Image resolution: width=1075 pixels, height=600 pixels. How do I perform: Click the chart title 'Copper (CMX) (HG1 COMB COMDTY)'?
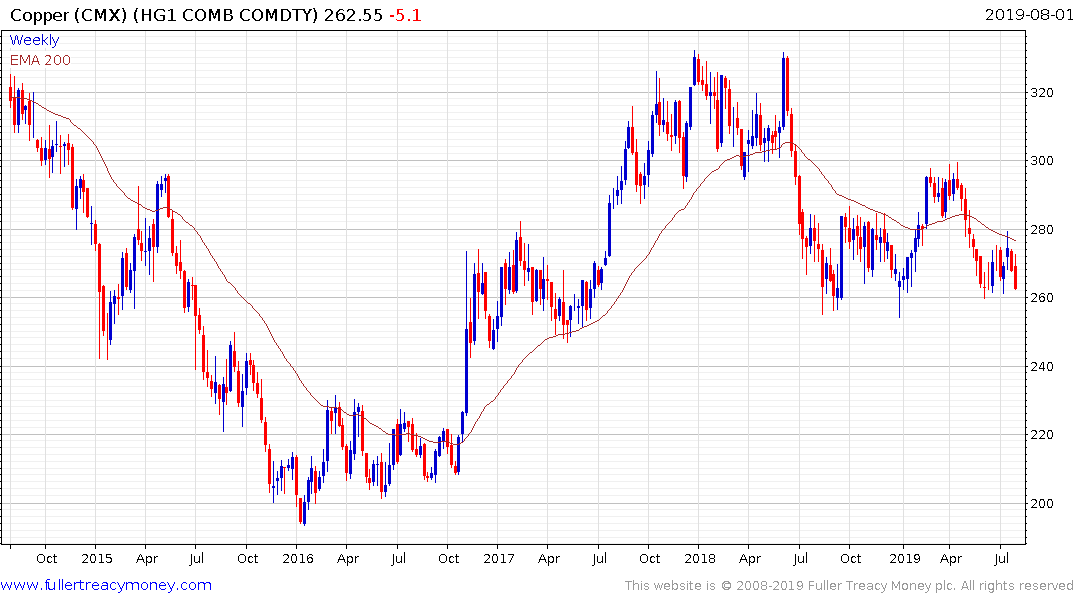(x=165, y=15)
